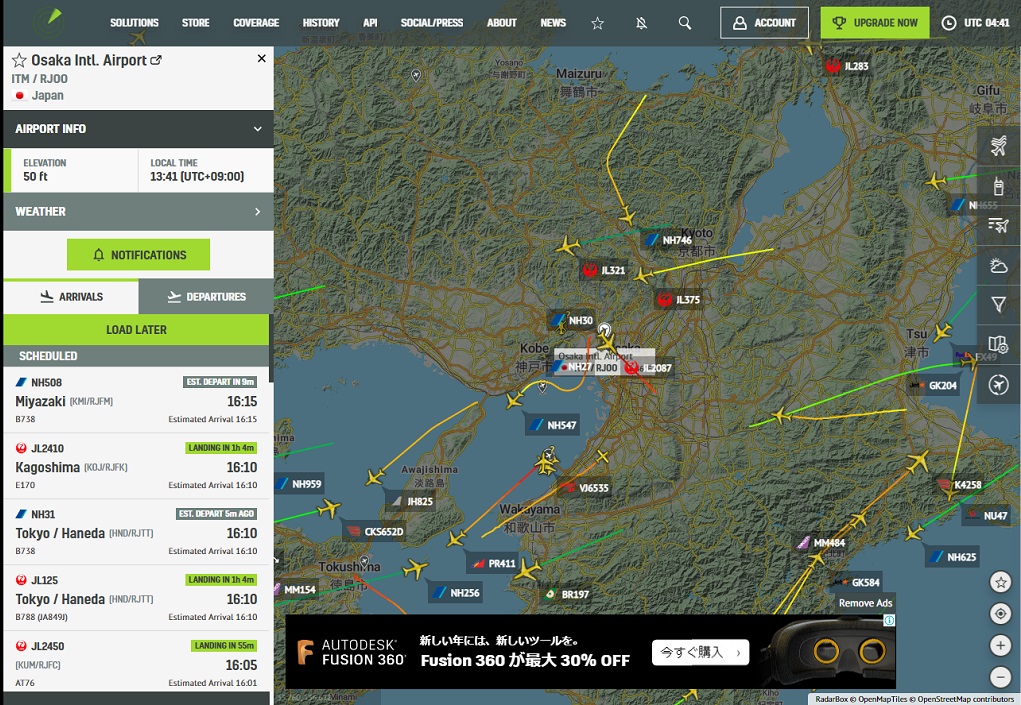Toggle the favorites star in top navigation
This screenshot has height=705, width=1021.
coord(598,23)
